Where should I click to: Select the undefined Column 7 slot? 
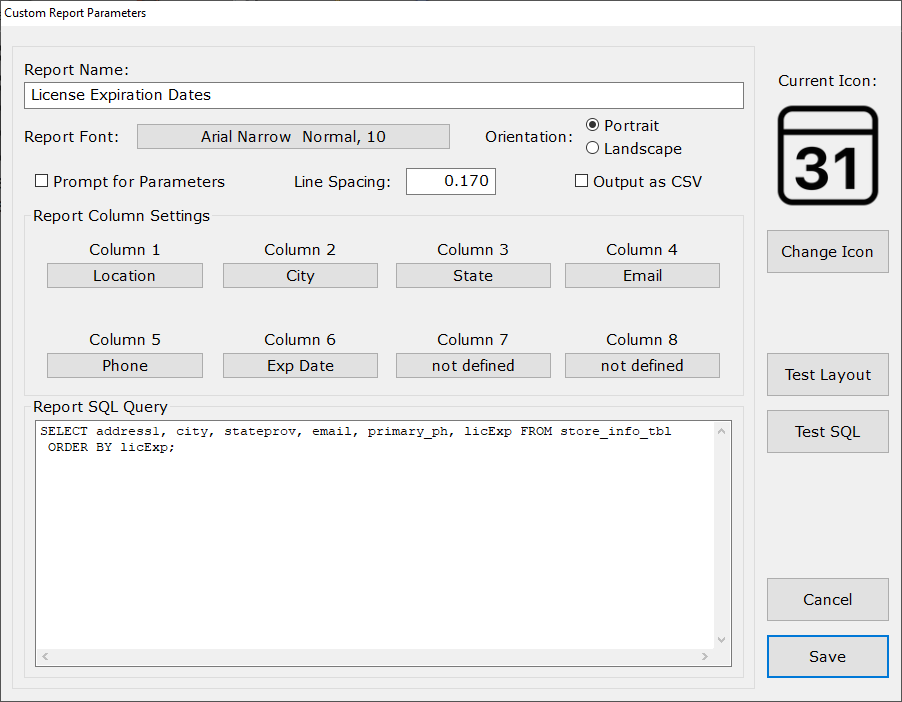[x=472, y=365]
